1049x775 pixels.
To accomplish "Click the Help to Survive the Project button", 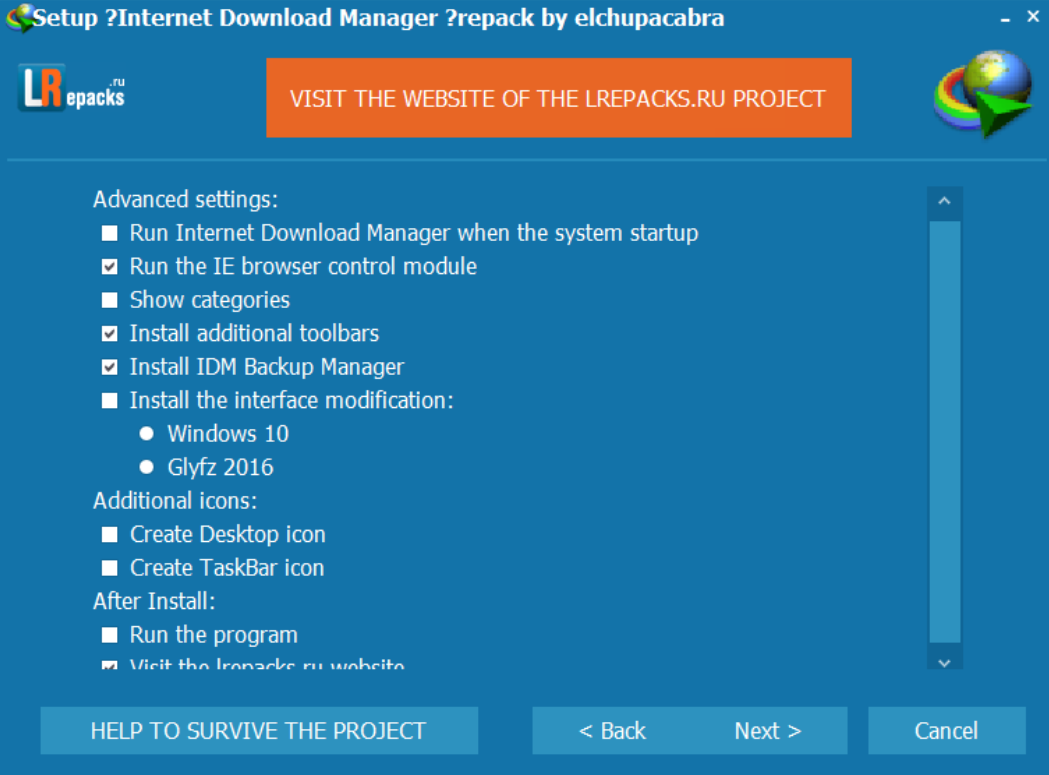I will [259, 730].
